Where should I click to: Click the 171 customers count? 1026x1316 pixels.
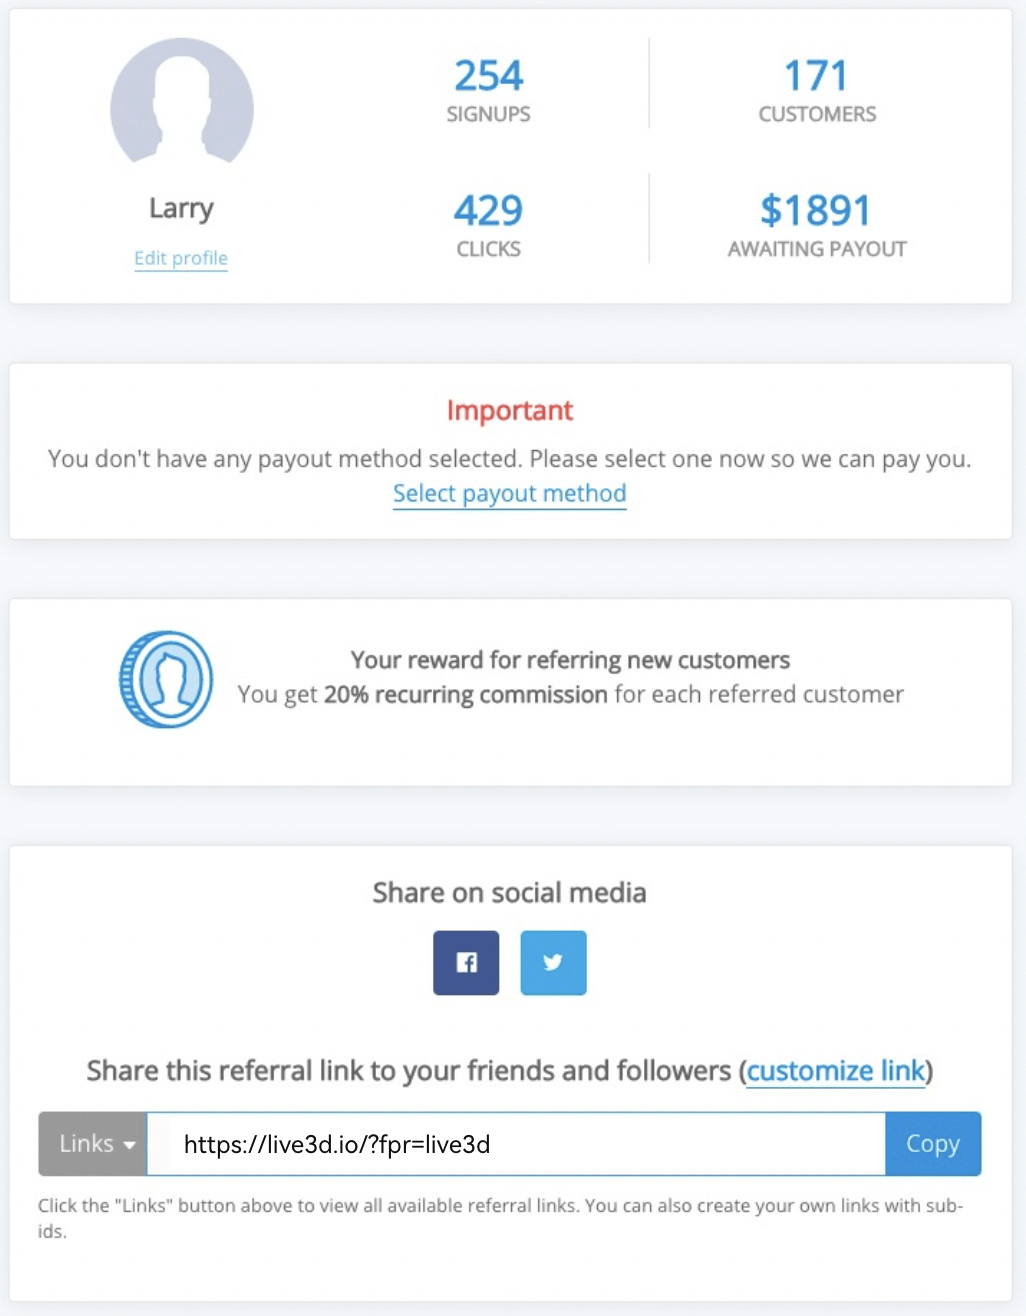coord(816,76)
